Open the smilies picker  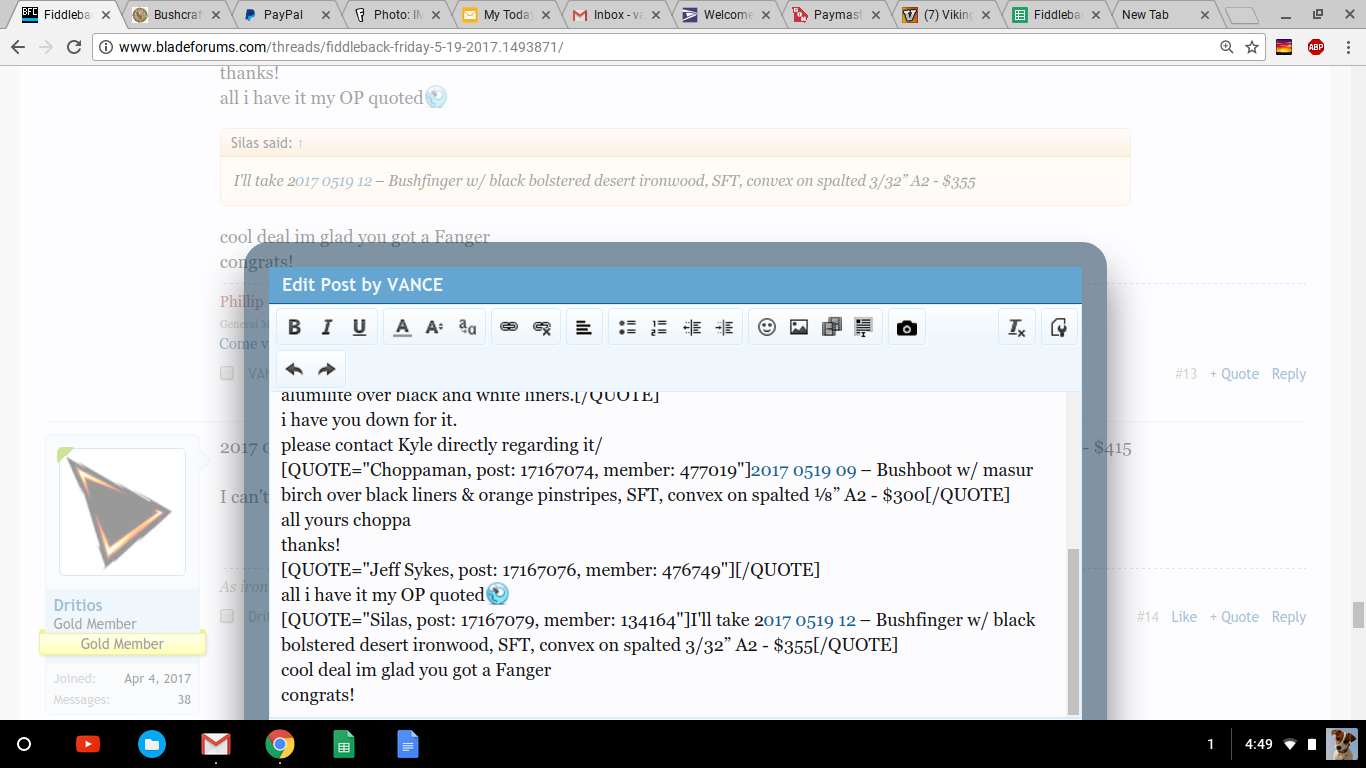[767, 327]
